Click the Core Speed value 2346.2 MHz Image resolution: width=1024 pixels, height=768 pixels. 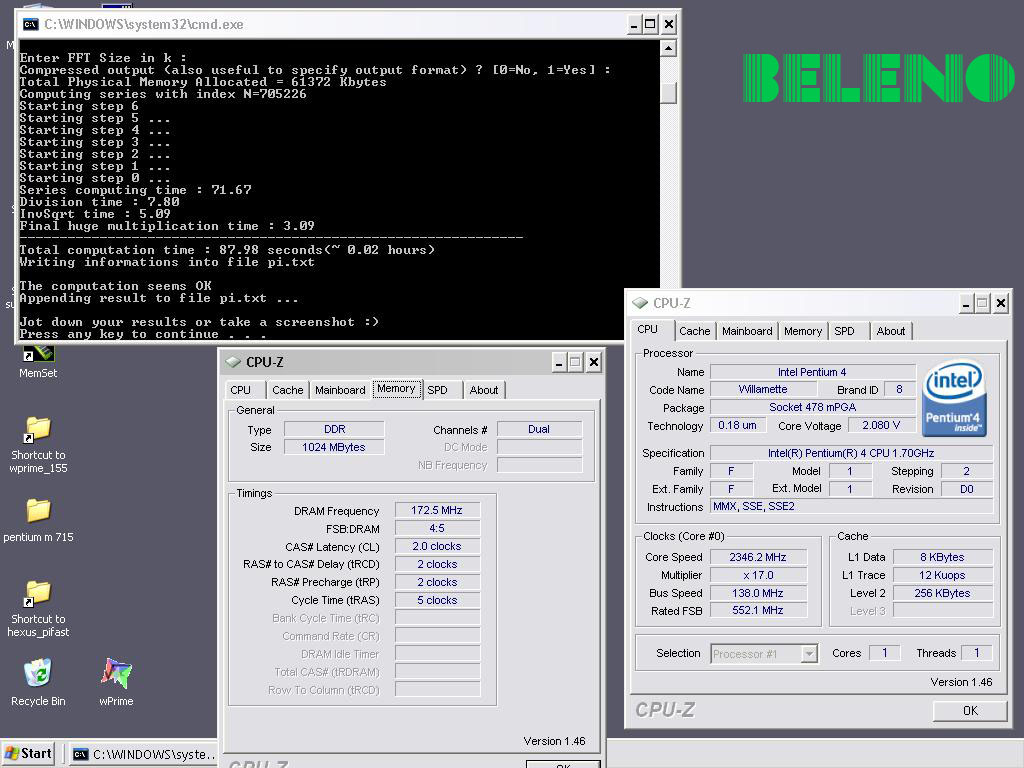click(x=758, y=557)
